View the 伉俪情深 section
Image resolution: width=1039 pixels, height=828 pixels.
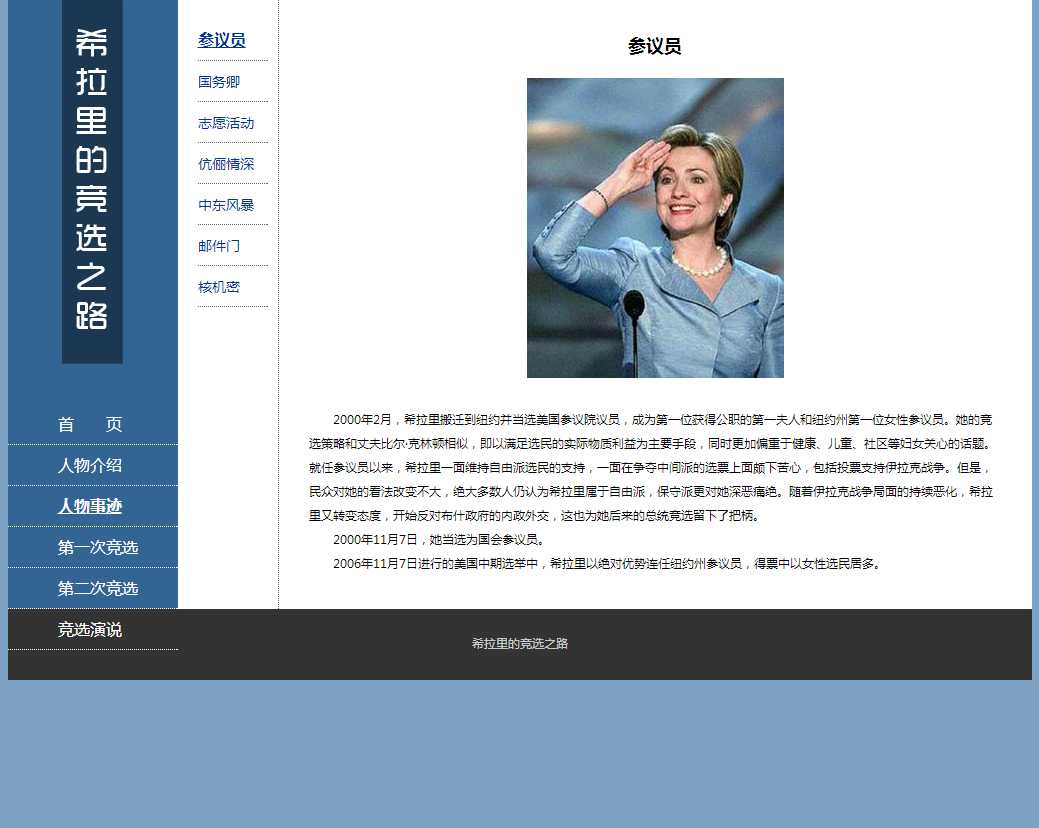(226, 164)
